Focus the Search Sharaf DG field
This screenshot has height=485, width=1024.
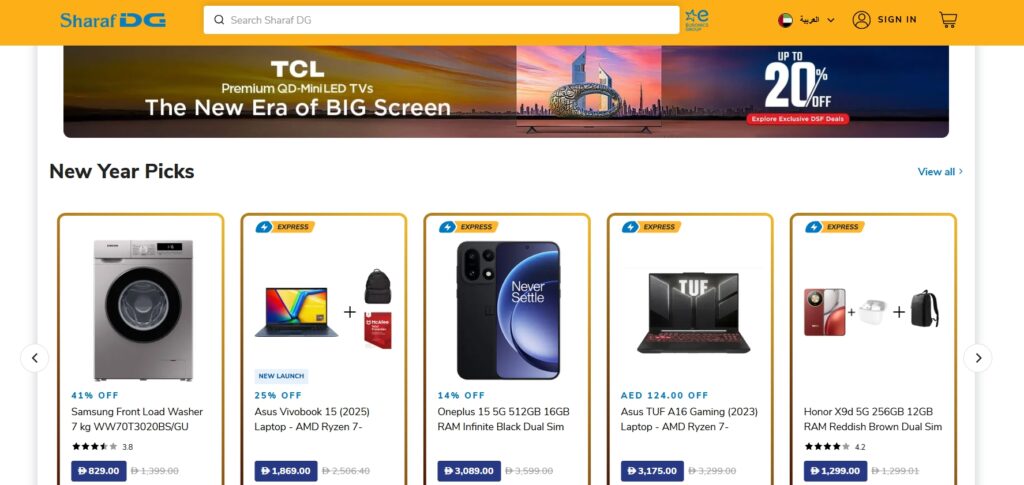[441, 20]
